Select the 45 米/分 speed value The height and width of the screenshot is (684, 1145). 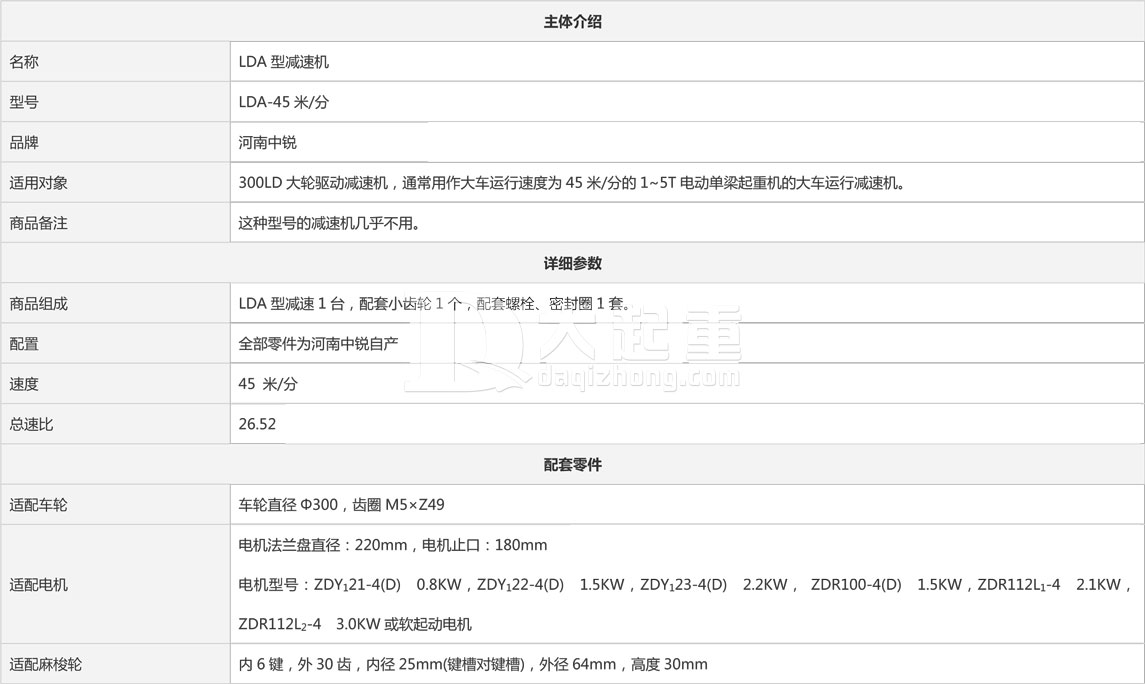(x=268, y=384)
